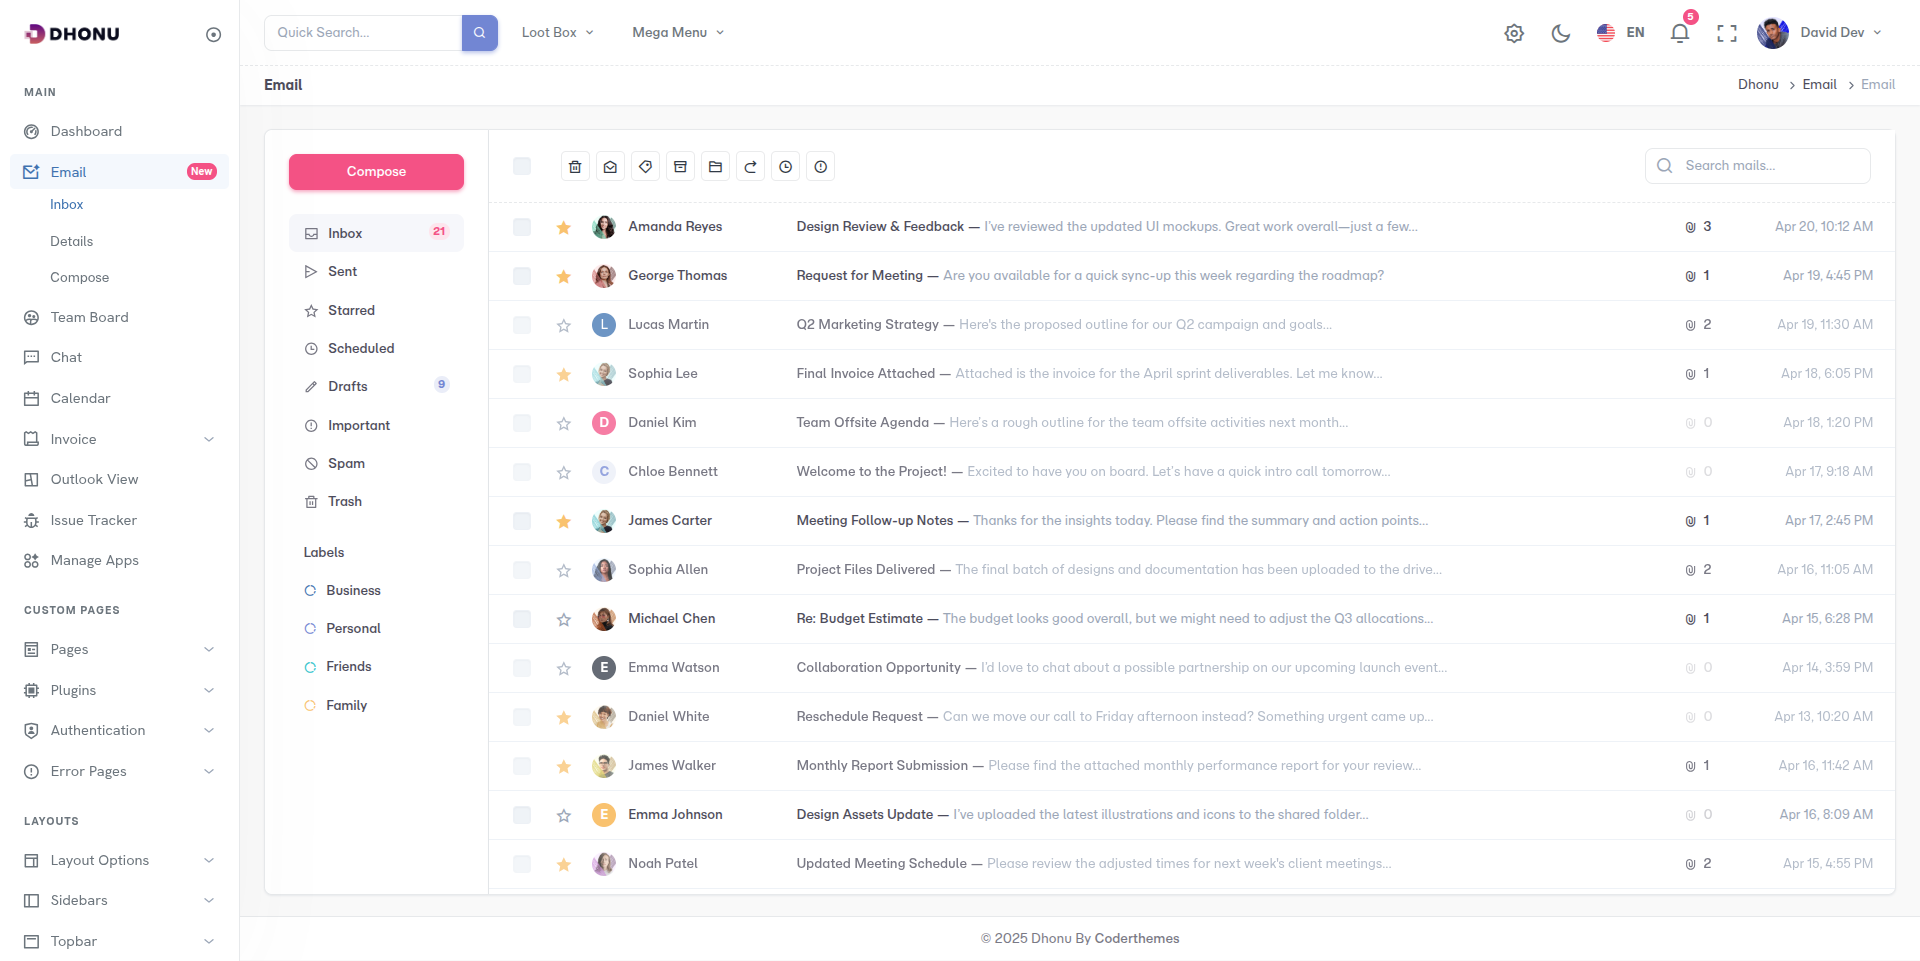Mark as read with open-envelope icon
The height and width of the screenshot is (961, 1920).
(610, 167)
